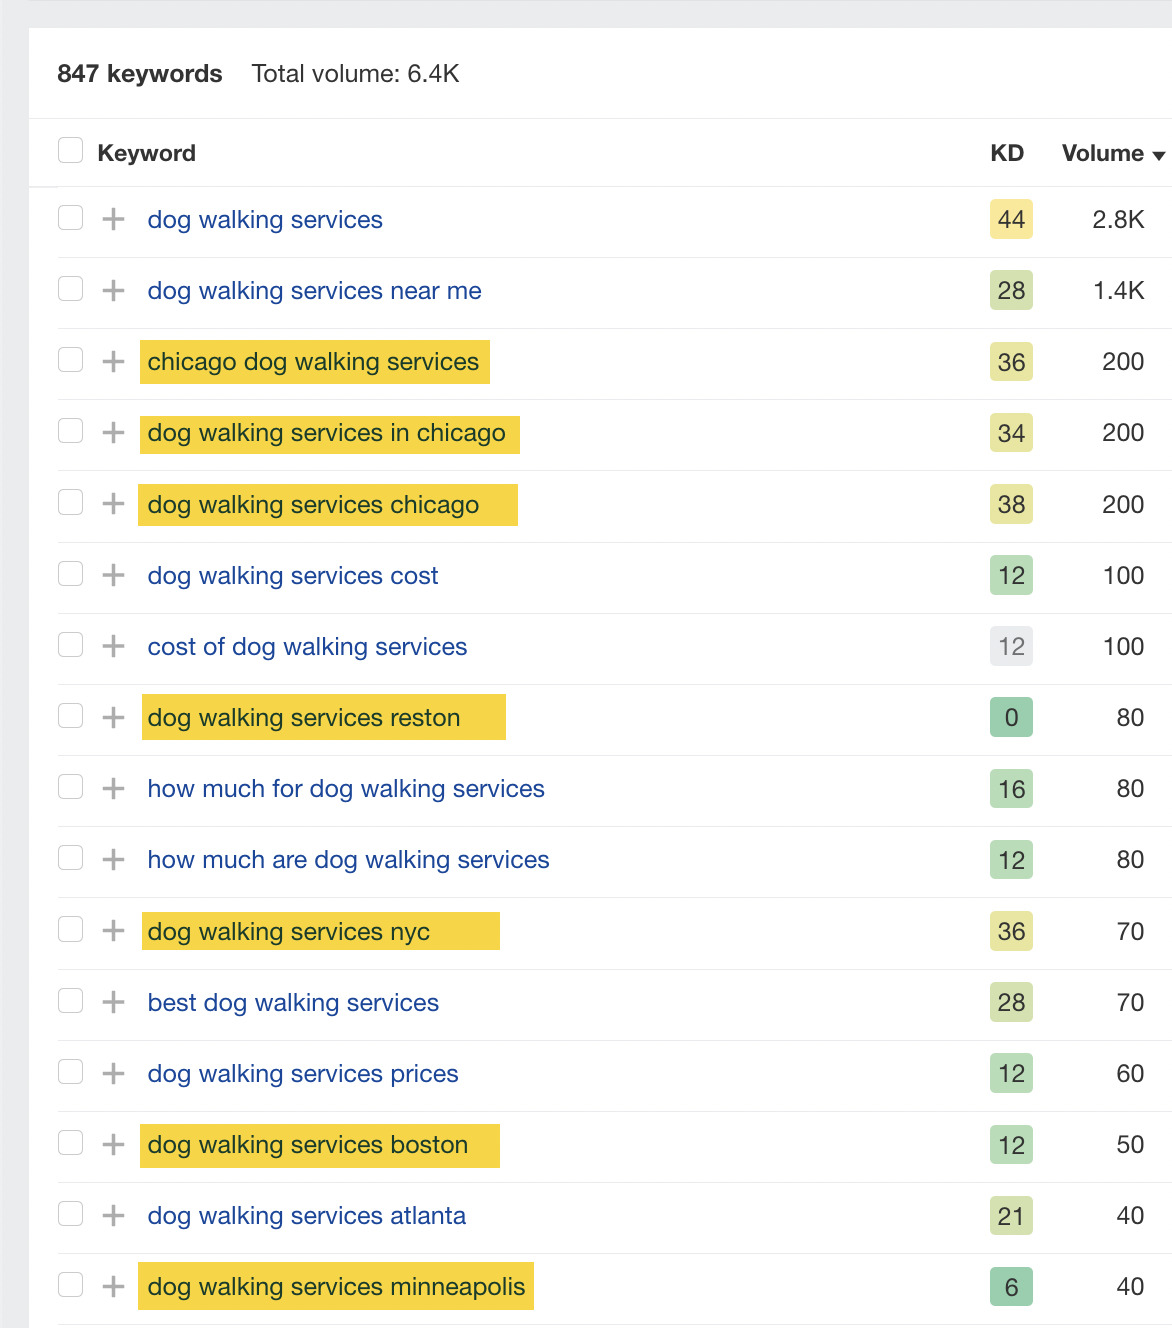Click the plus icon beside 'dog walking services nyc'

click(x=112, y=930)
